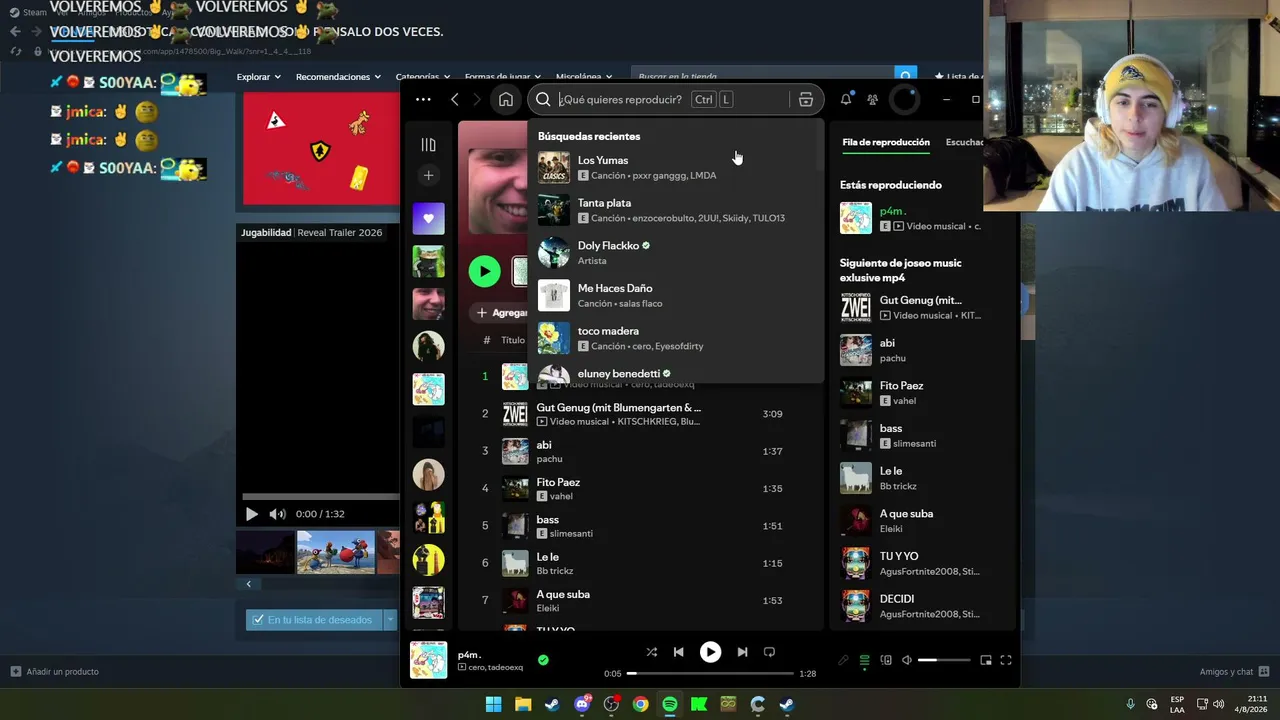The width and height of the screenshot is (1280, 720).
Task: Toggle repeat in Spotify player
Action: tap(769, 652)
